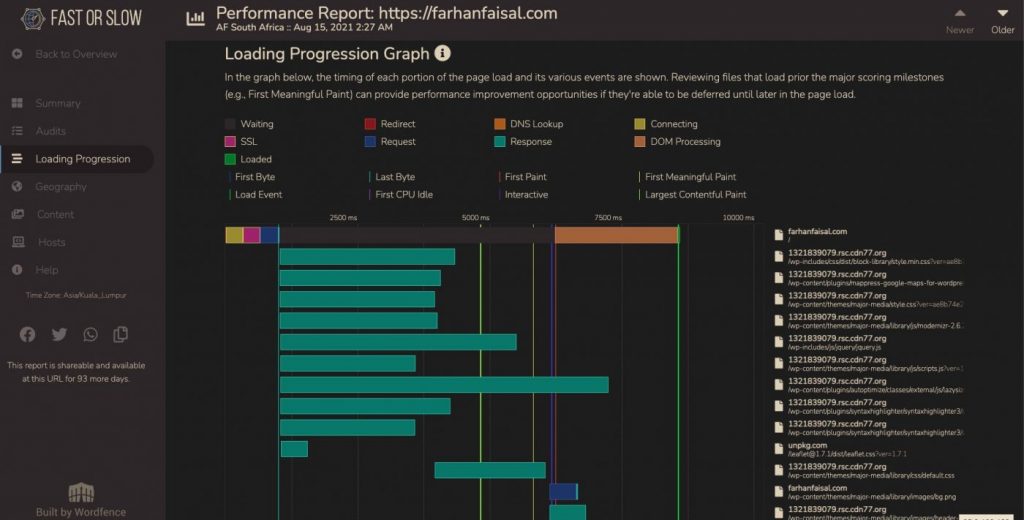Click response bar for autoptimize lazysizes row

pos(444,385)
